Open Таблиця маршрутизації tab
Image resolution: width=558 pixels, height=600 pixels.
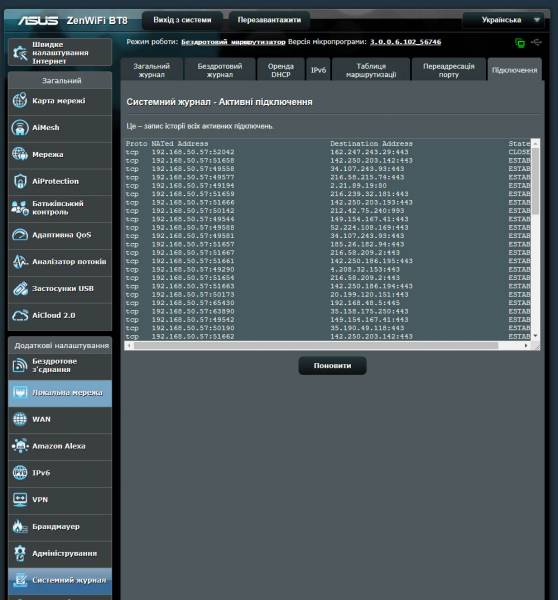click(x=371, y=70)
